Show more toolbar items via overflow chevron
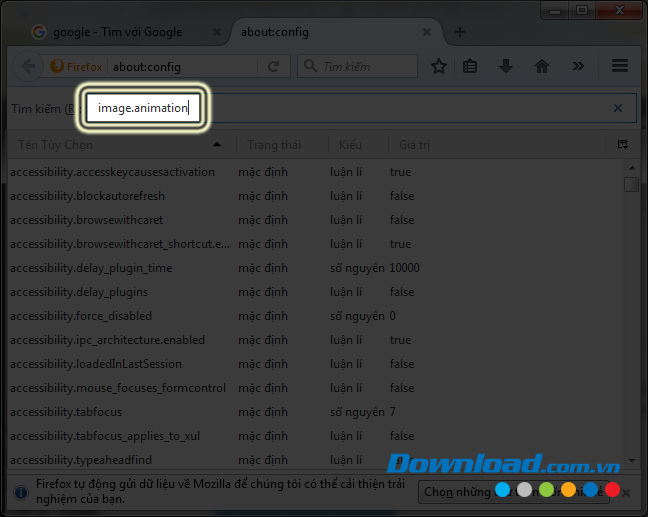Viewport: 648px width, 517px height. [577, 67]
